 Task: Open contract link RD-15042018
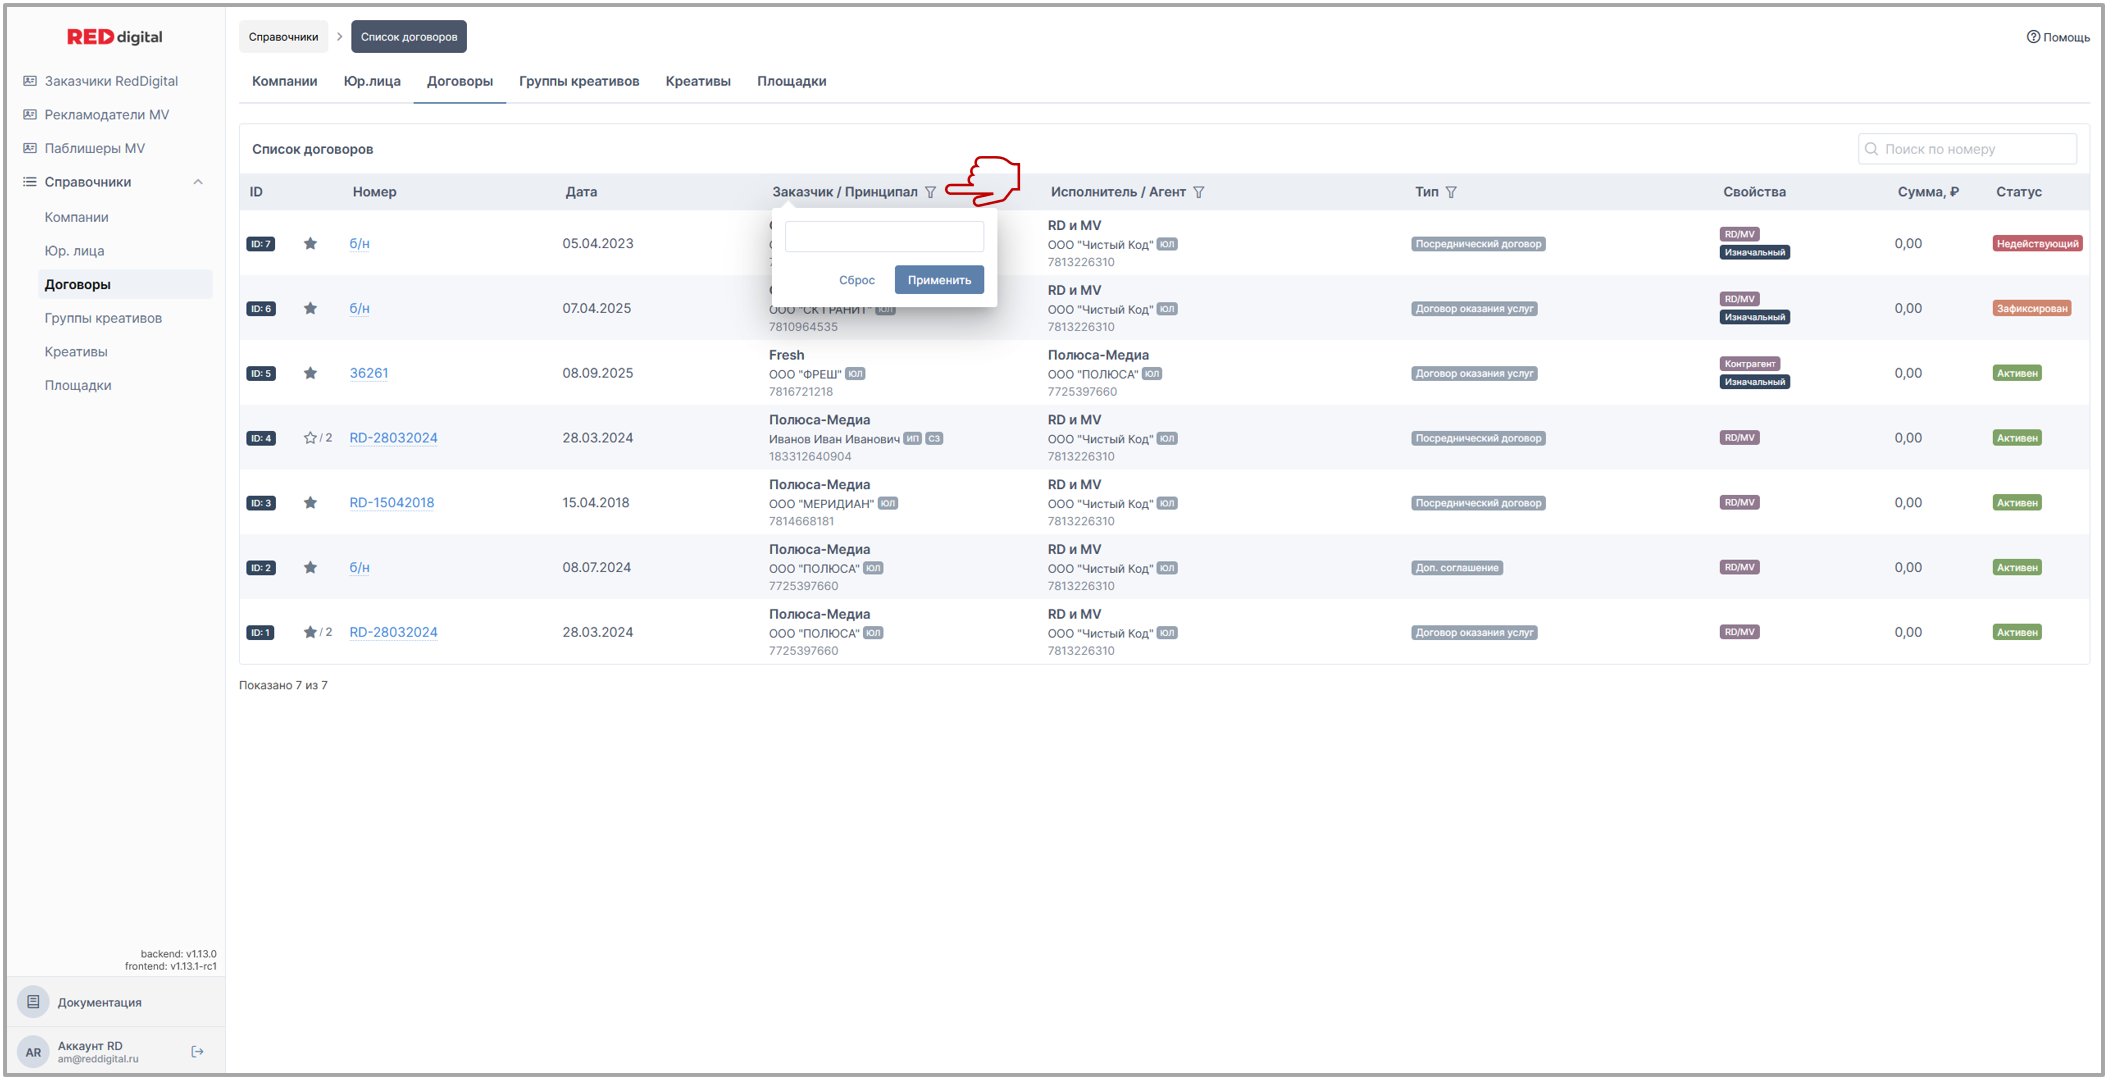coord(391,503)
